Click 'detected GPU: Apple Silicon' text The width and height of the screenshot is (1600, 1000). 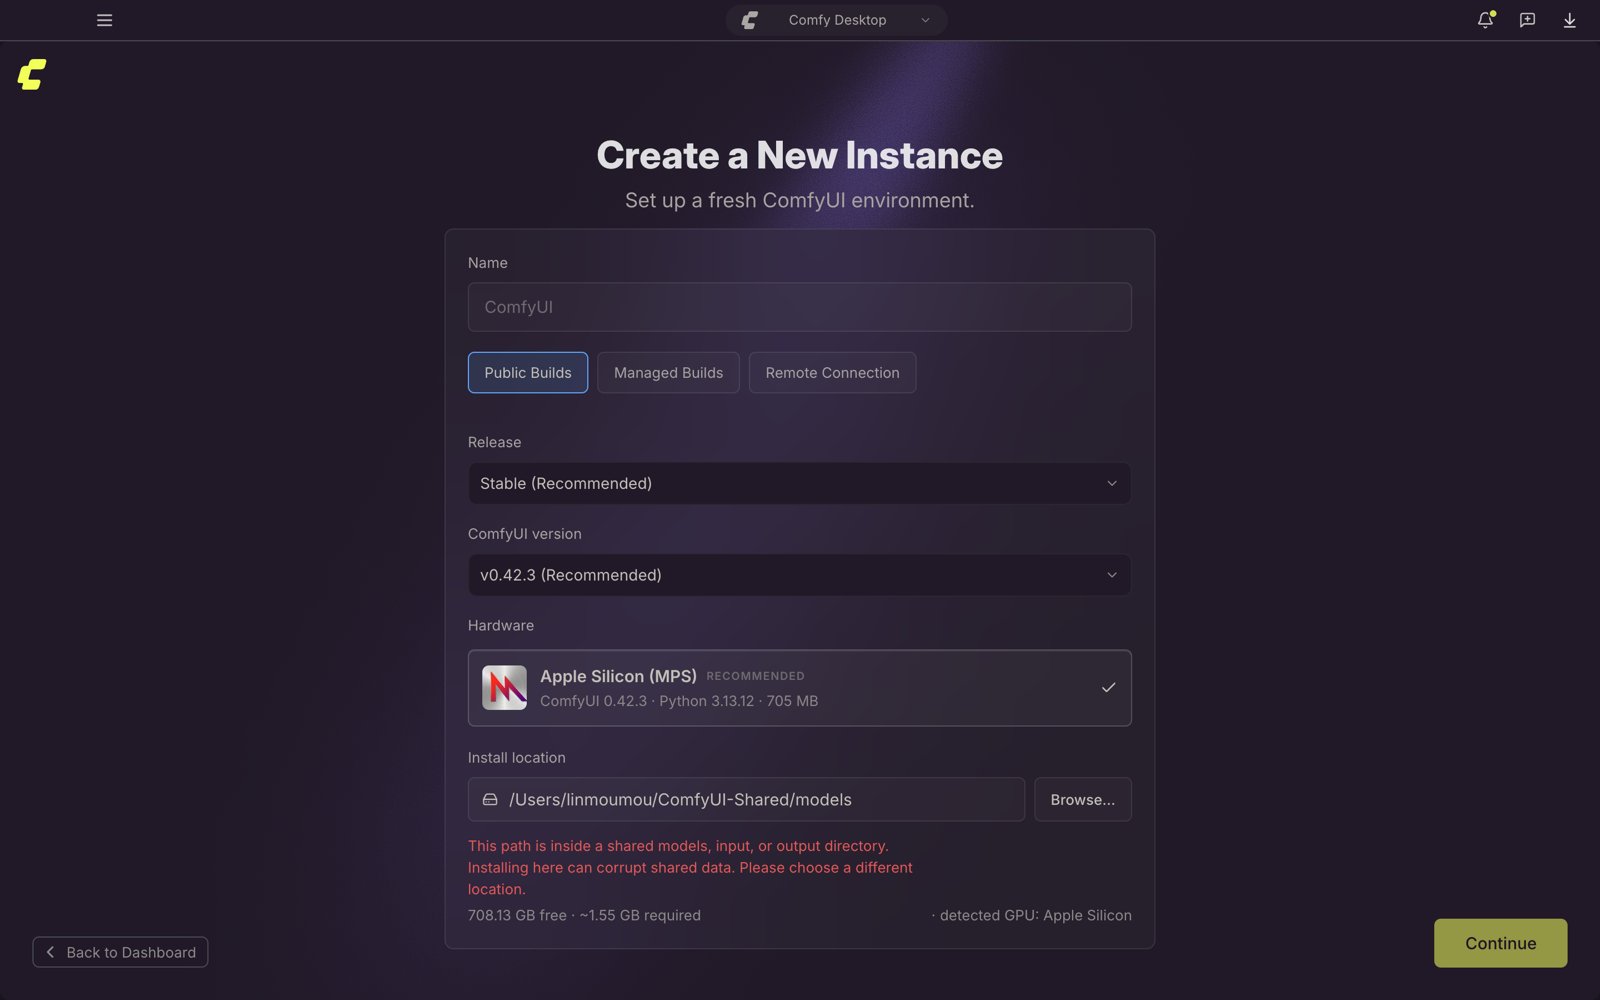[x=1035, y=915]
